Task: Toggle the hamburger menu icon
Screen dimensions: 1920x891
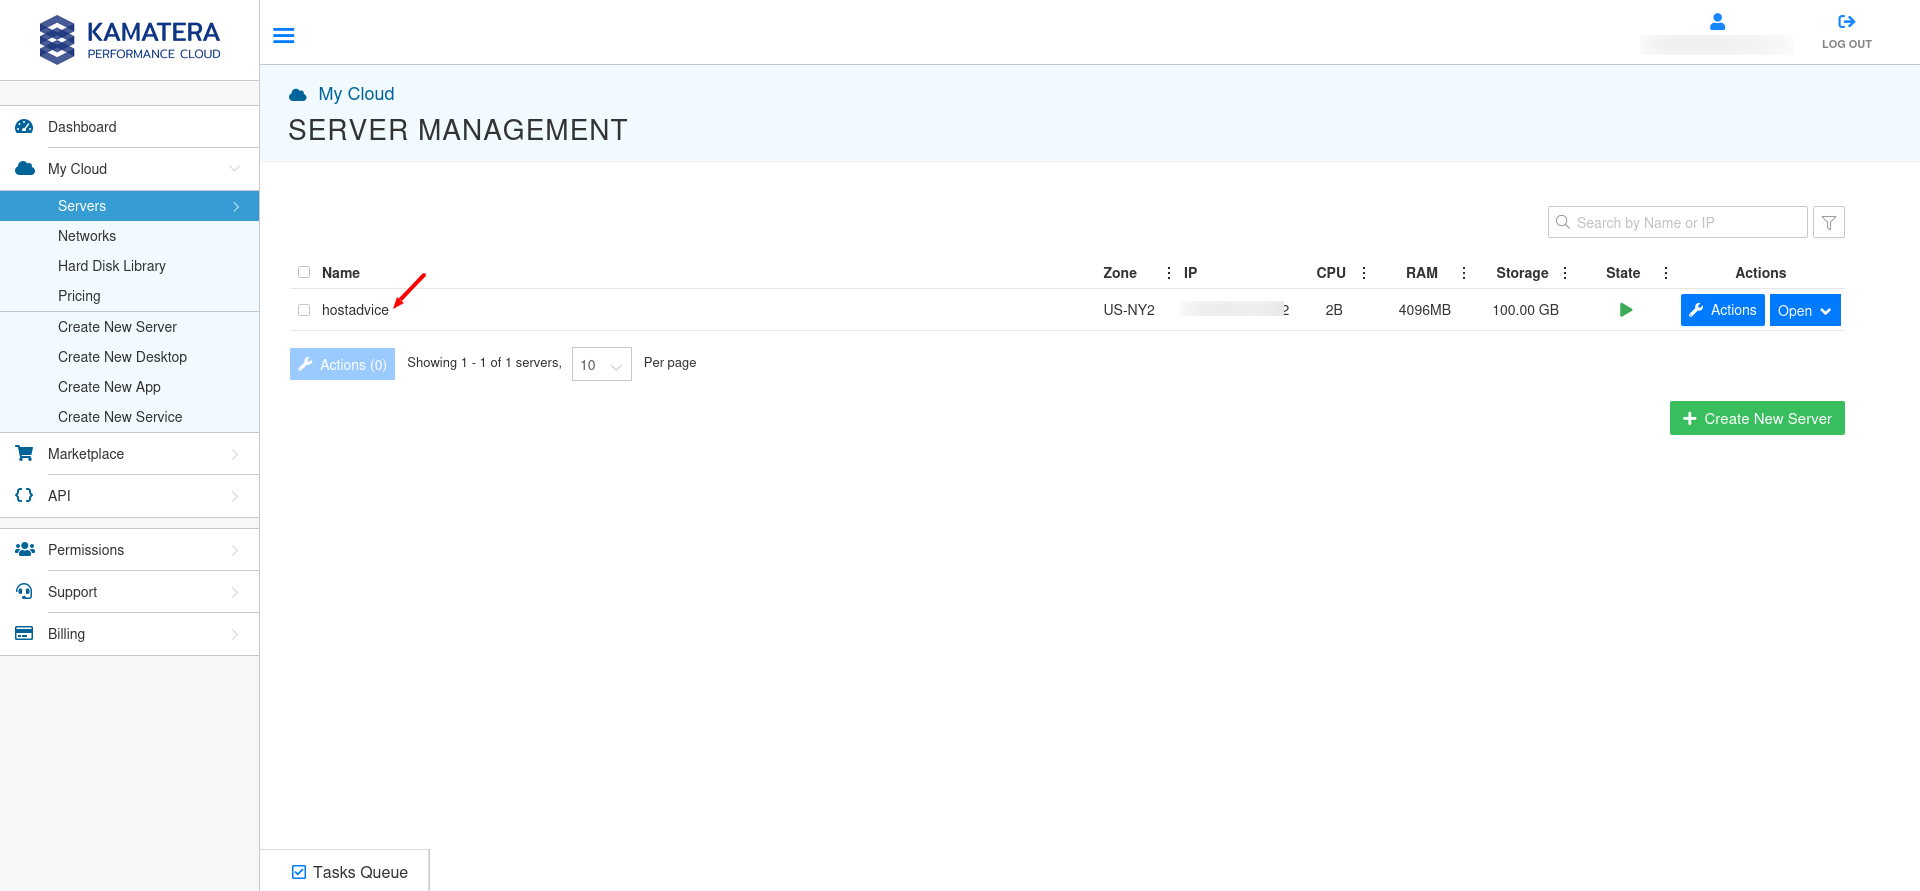Action: [284, 36]
